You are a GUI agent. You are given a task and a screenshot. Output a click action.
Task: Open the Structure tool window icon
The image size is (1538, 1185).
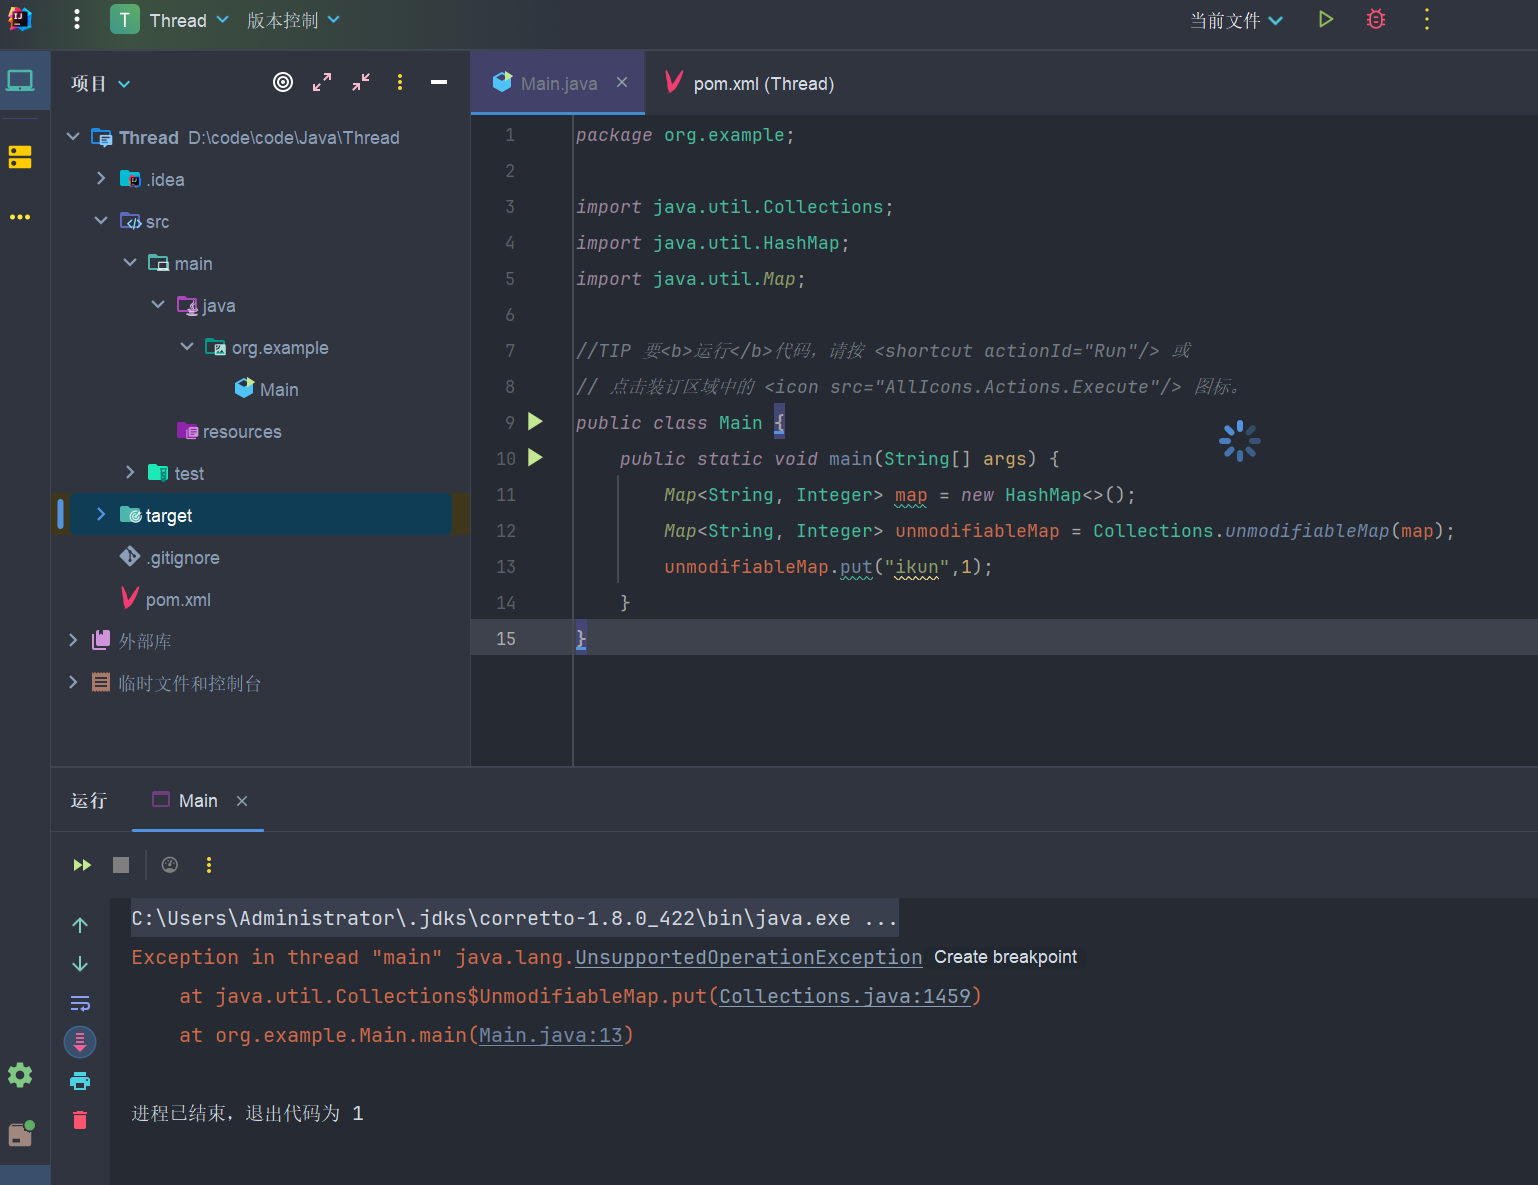click(20, 157)
